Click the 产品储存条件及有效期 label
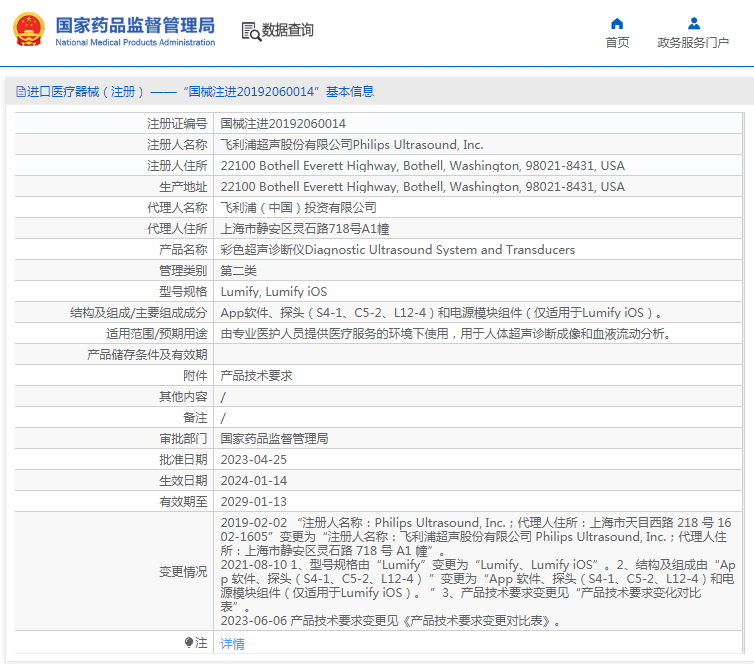 [147, 355]
